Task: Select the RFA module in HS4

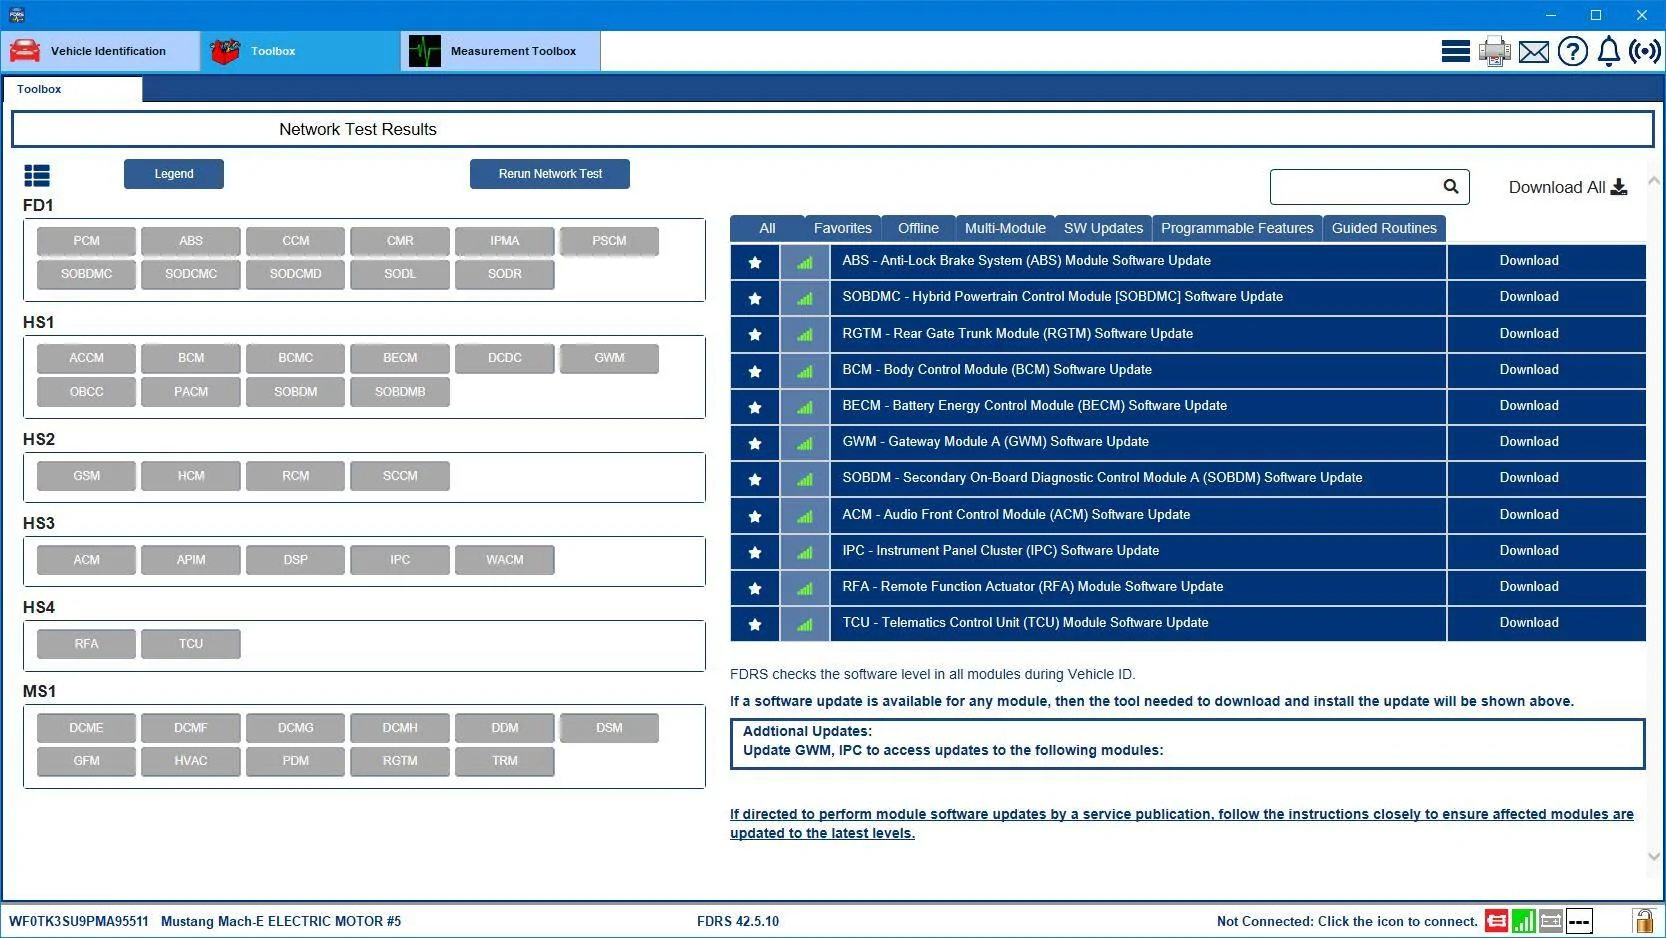Action: 87,644
